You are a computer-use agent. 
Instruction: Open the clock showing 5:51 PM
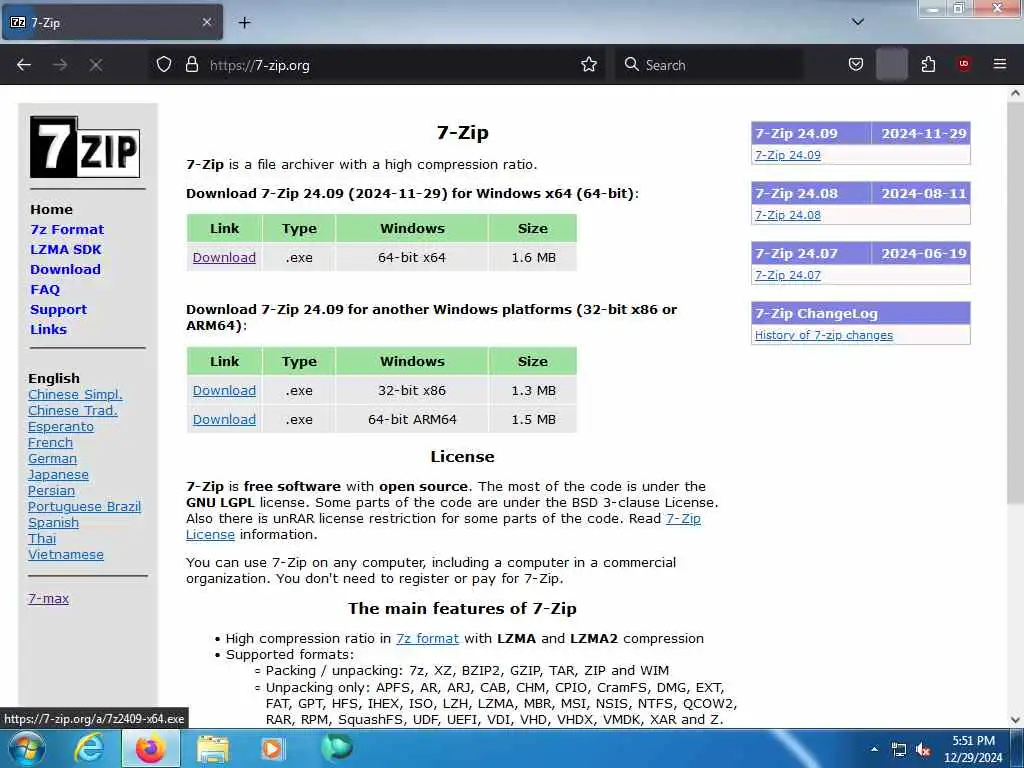point(973,749)
